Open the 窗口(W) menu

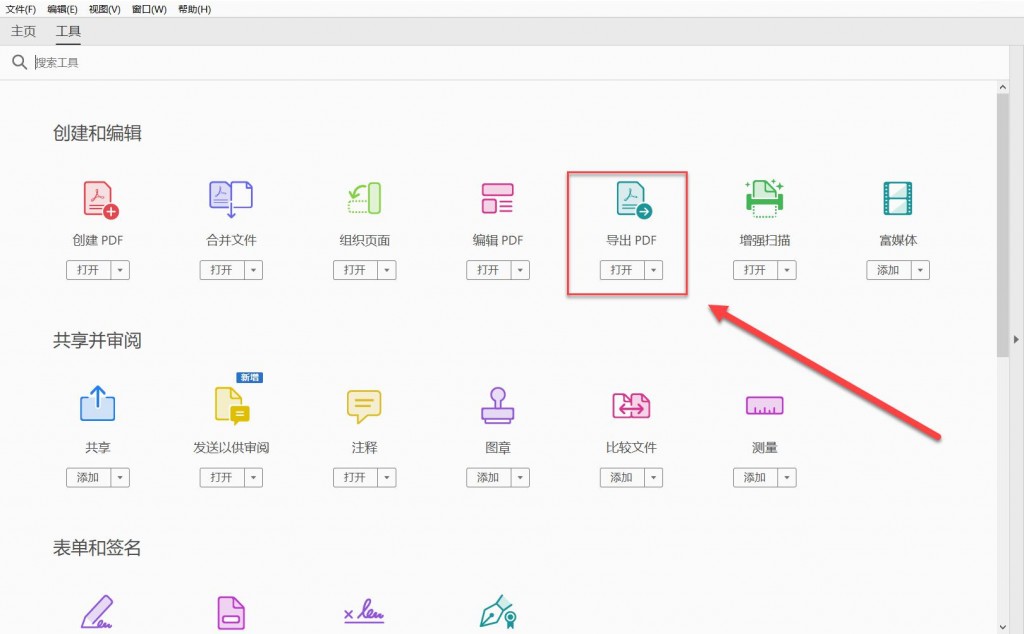pos(149,9)
